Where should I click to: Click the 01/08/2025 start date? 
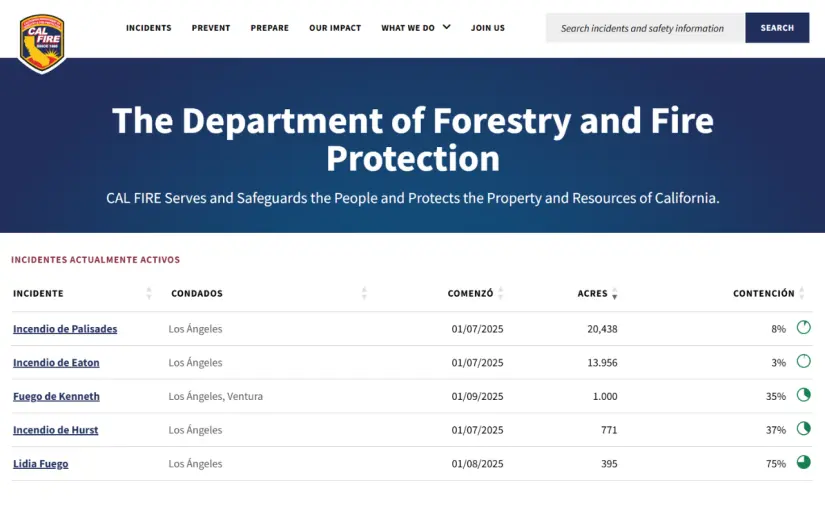(477, 463)
